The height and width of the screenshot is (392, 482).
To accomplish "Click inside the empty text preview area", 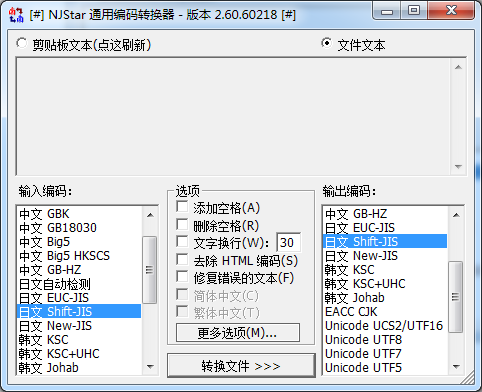I will point(234,117).
